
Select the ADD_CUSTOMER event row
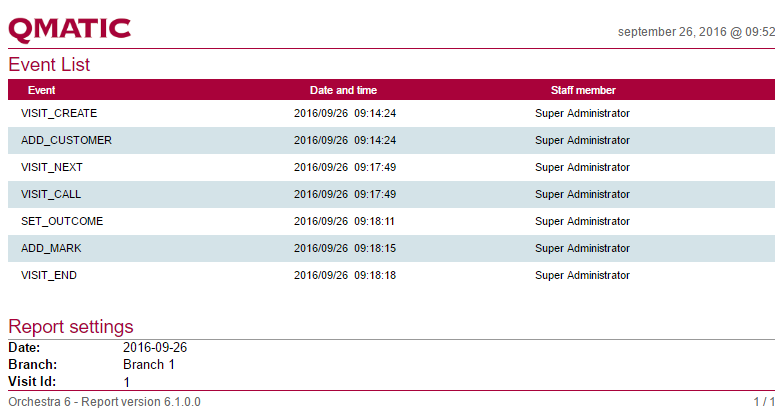tap(66, 140)
